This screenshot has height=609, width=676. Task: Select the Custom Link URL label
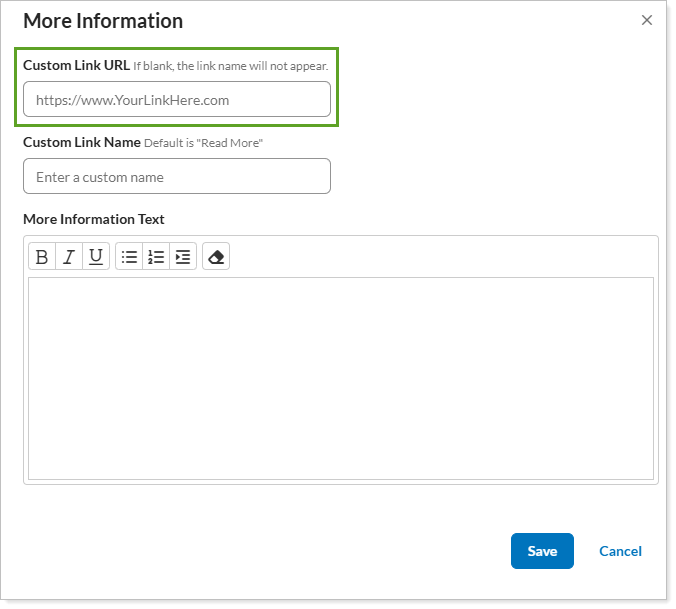coord(76,66)
